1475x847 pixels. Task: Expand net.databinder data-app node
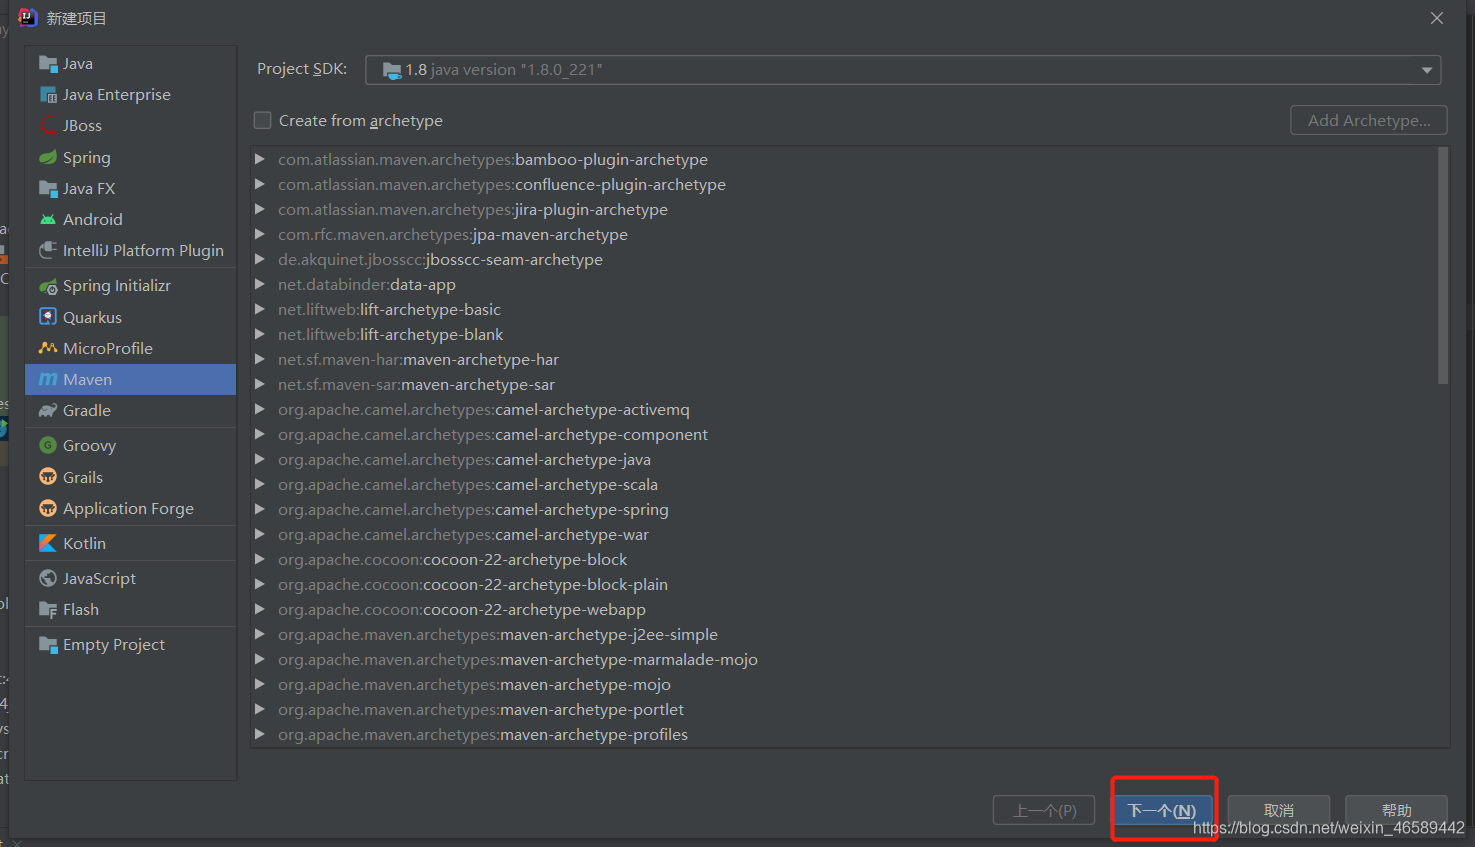[260, 284]
